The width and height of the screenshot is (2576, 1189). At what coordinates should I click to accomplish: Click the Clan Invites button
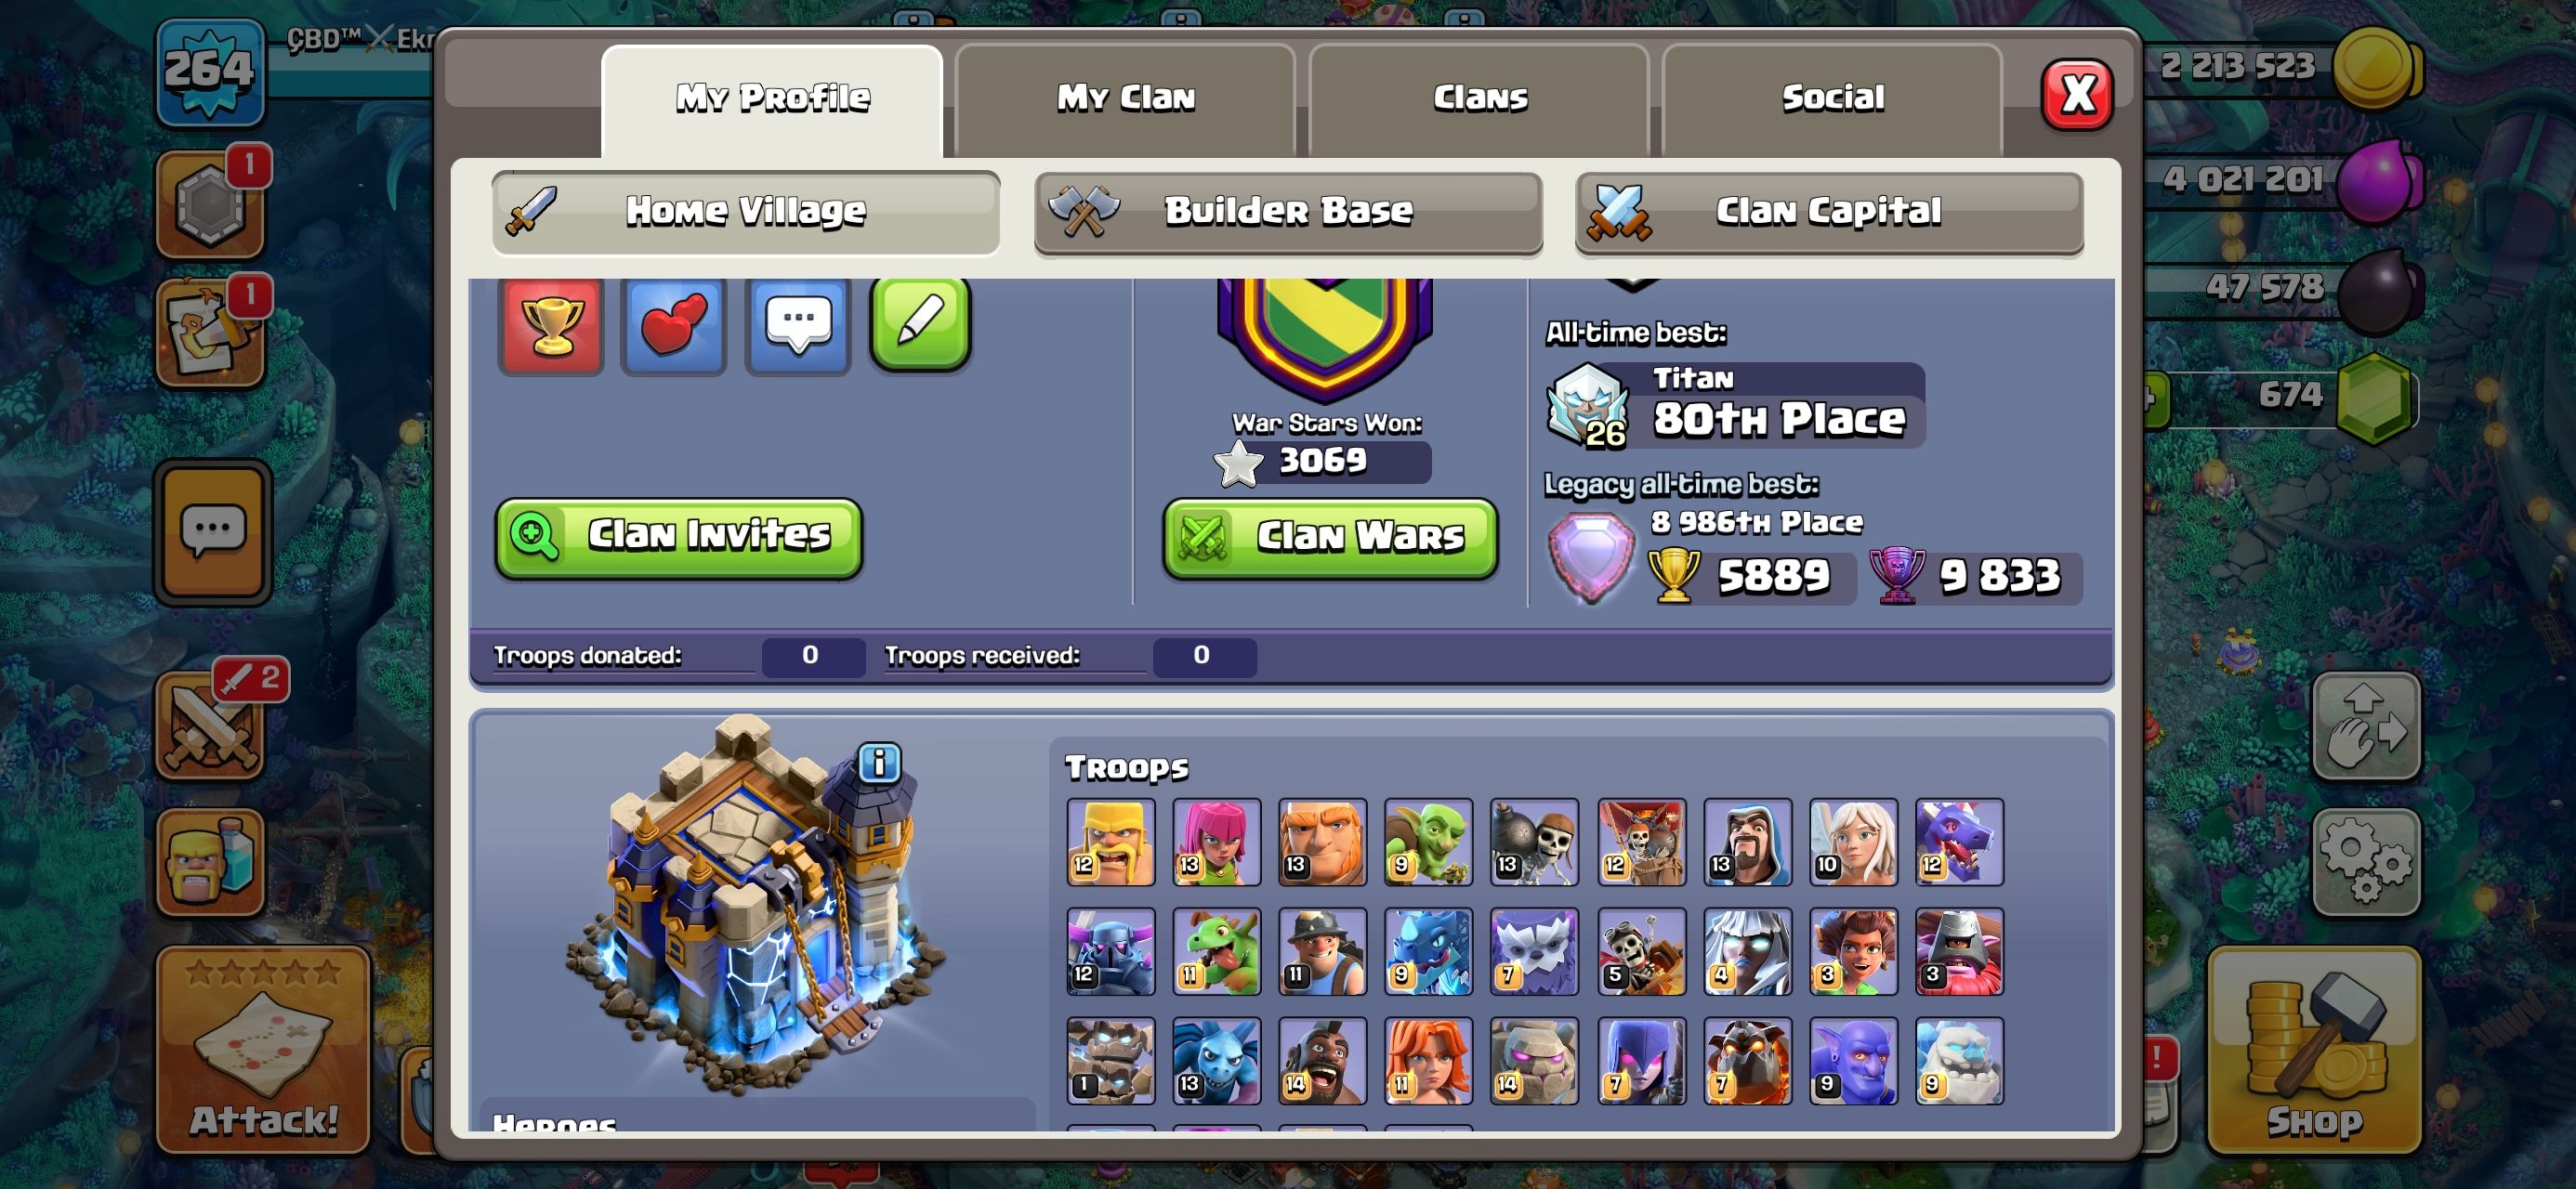(x=679, y=538)
